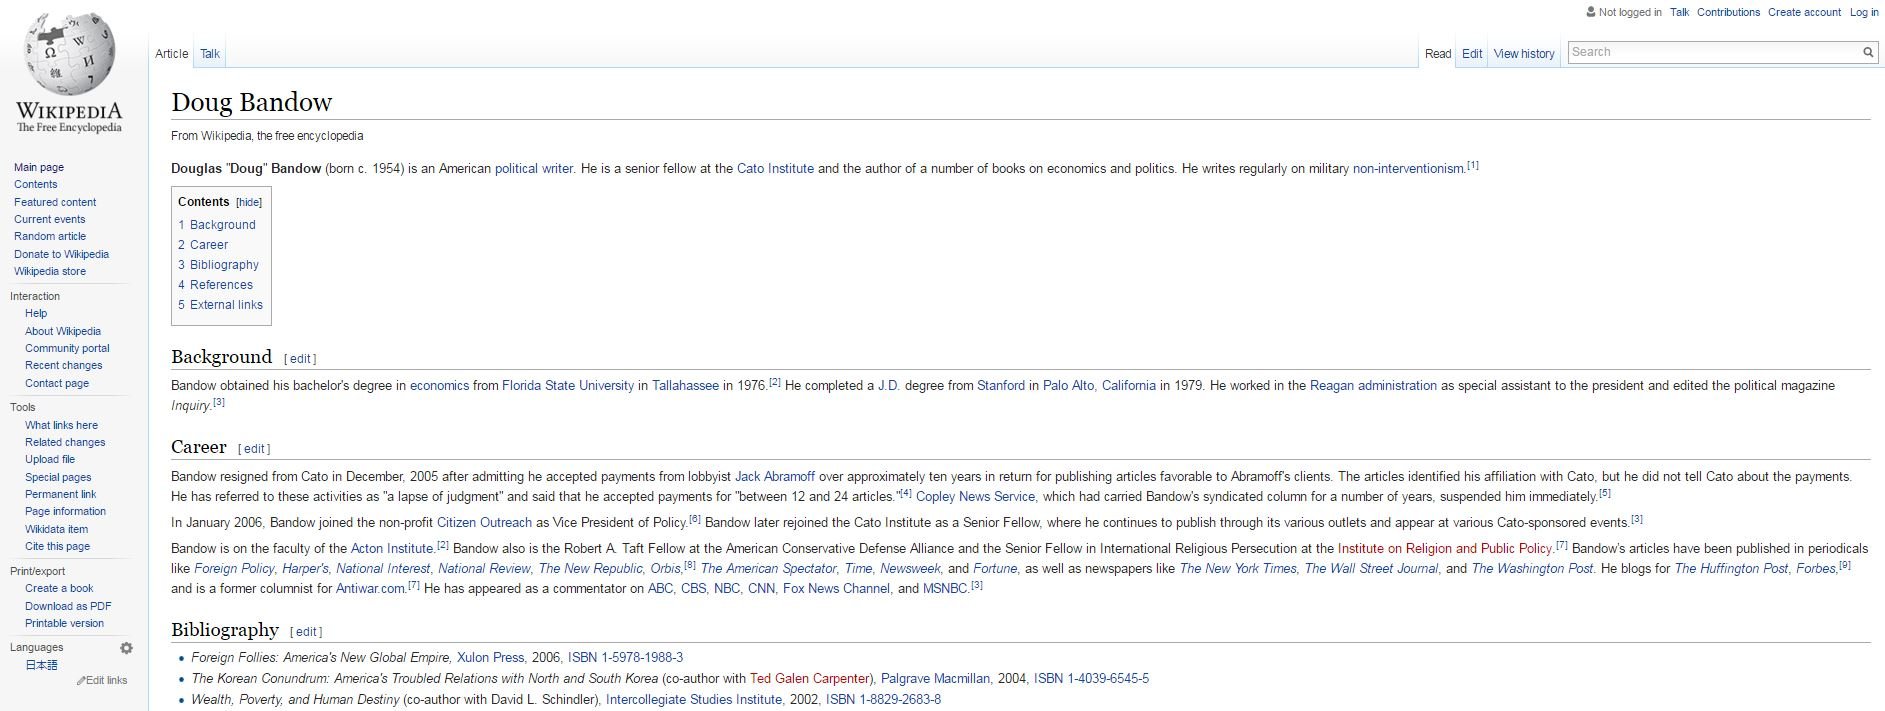This screenshot has width=1885, height=711.
Task: Jump to Career in contents
Action: (x=203, y=245)
